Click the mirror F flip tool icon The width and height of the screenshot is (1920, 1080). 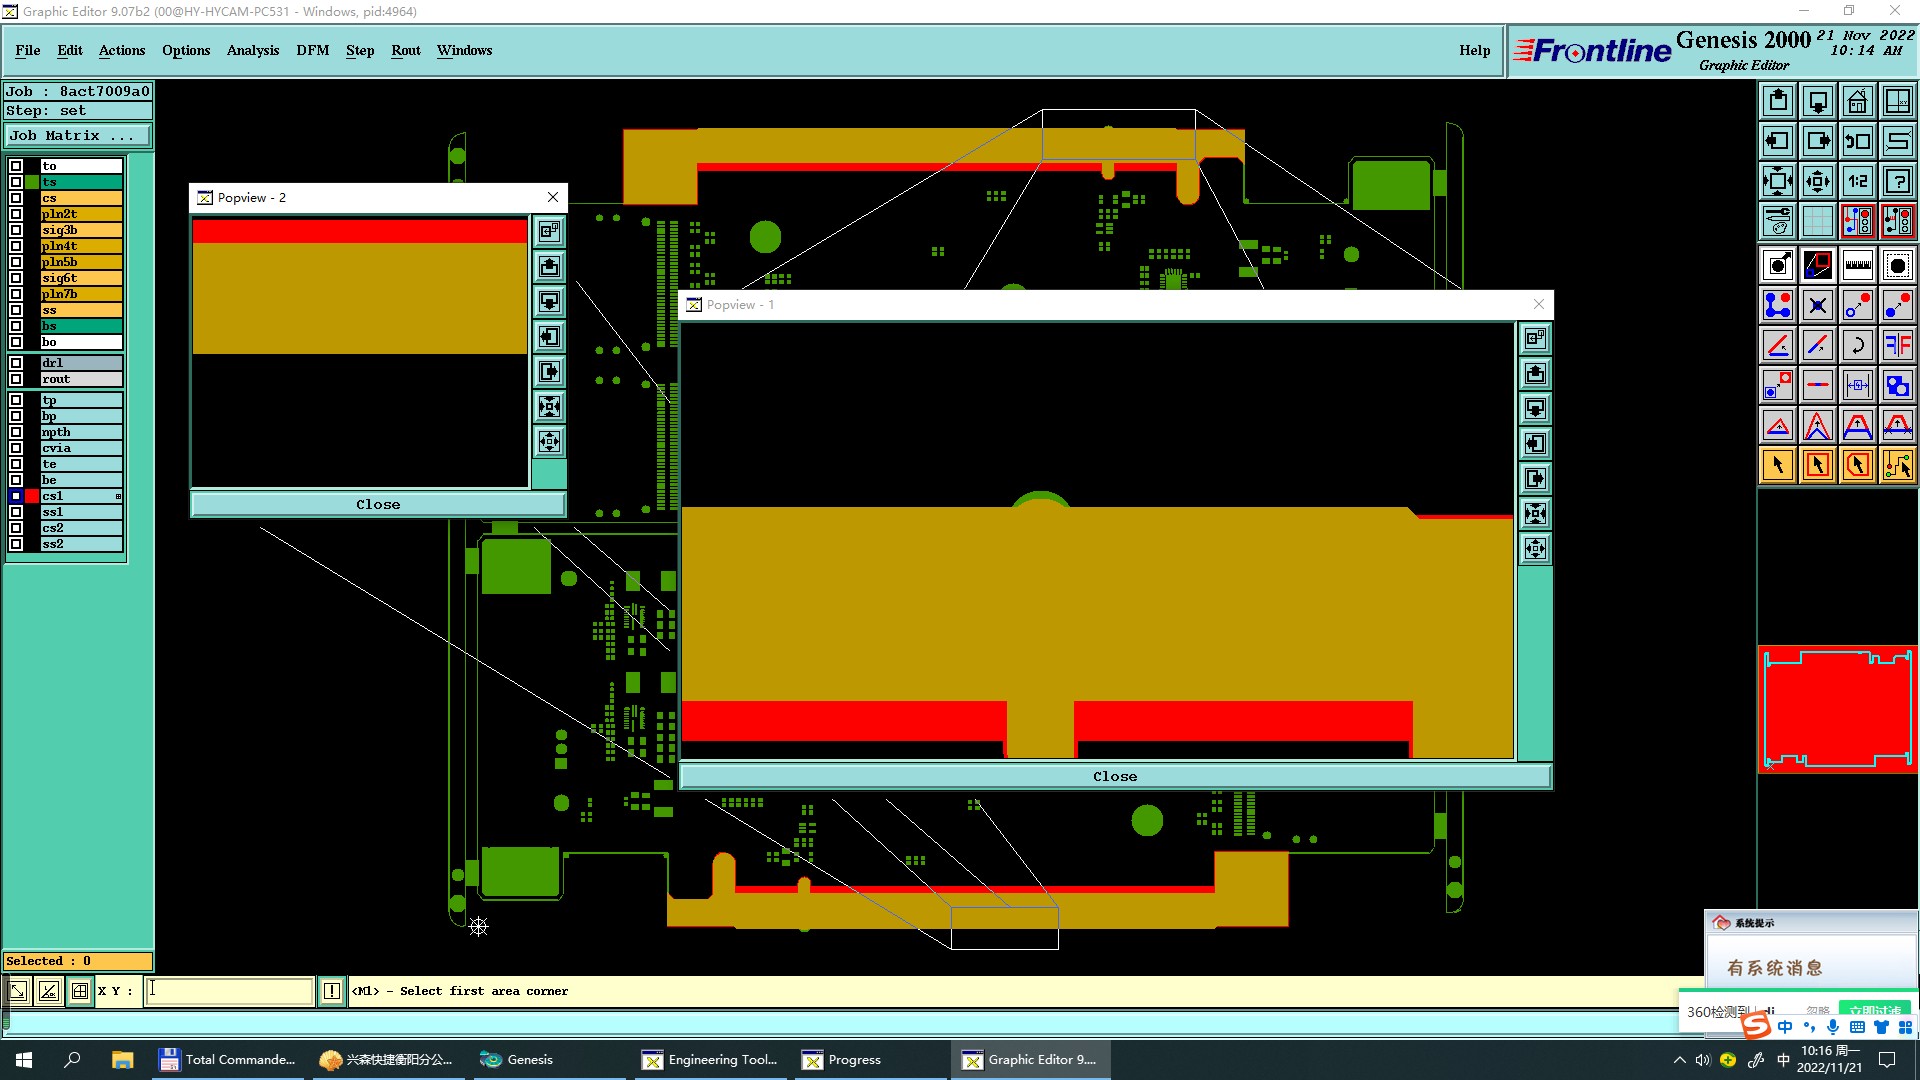click(x=1897, y=345)
